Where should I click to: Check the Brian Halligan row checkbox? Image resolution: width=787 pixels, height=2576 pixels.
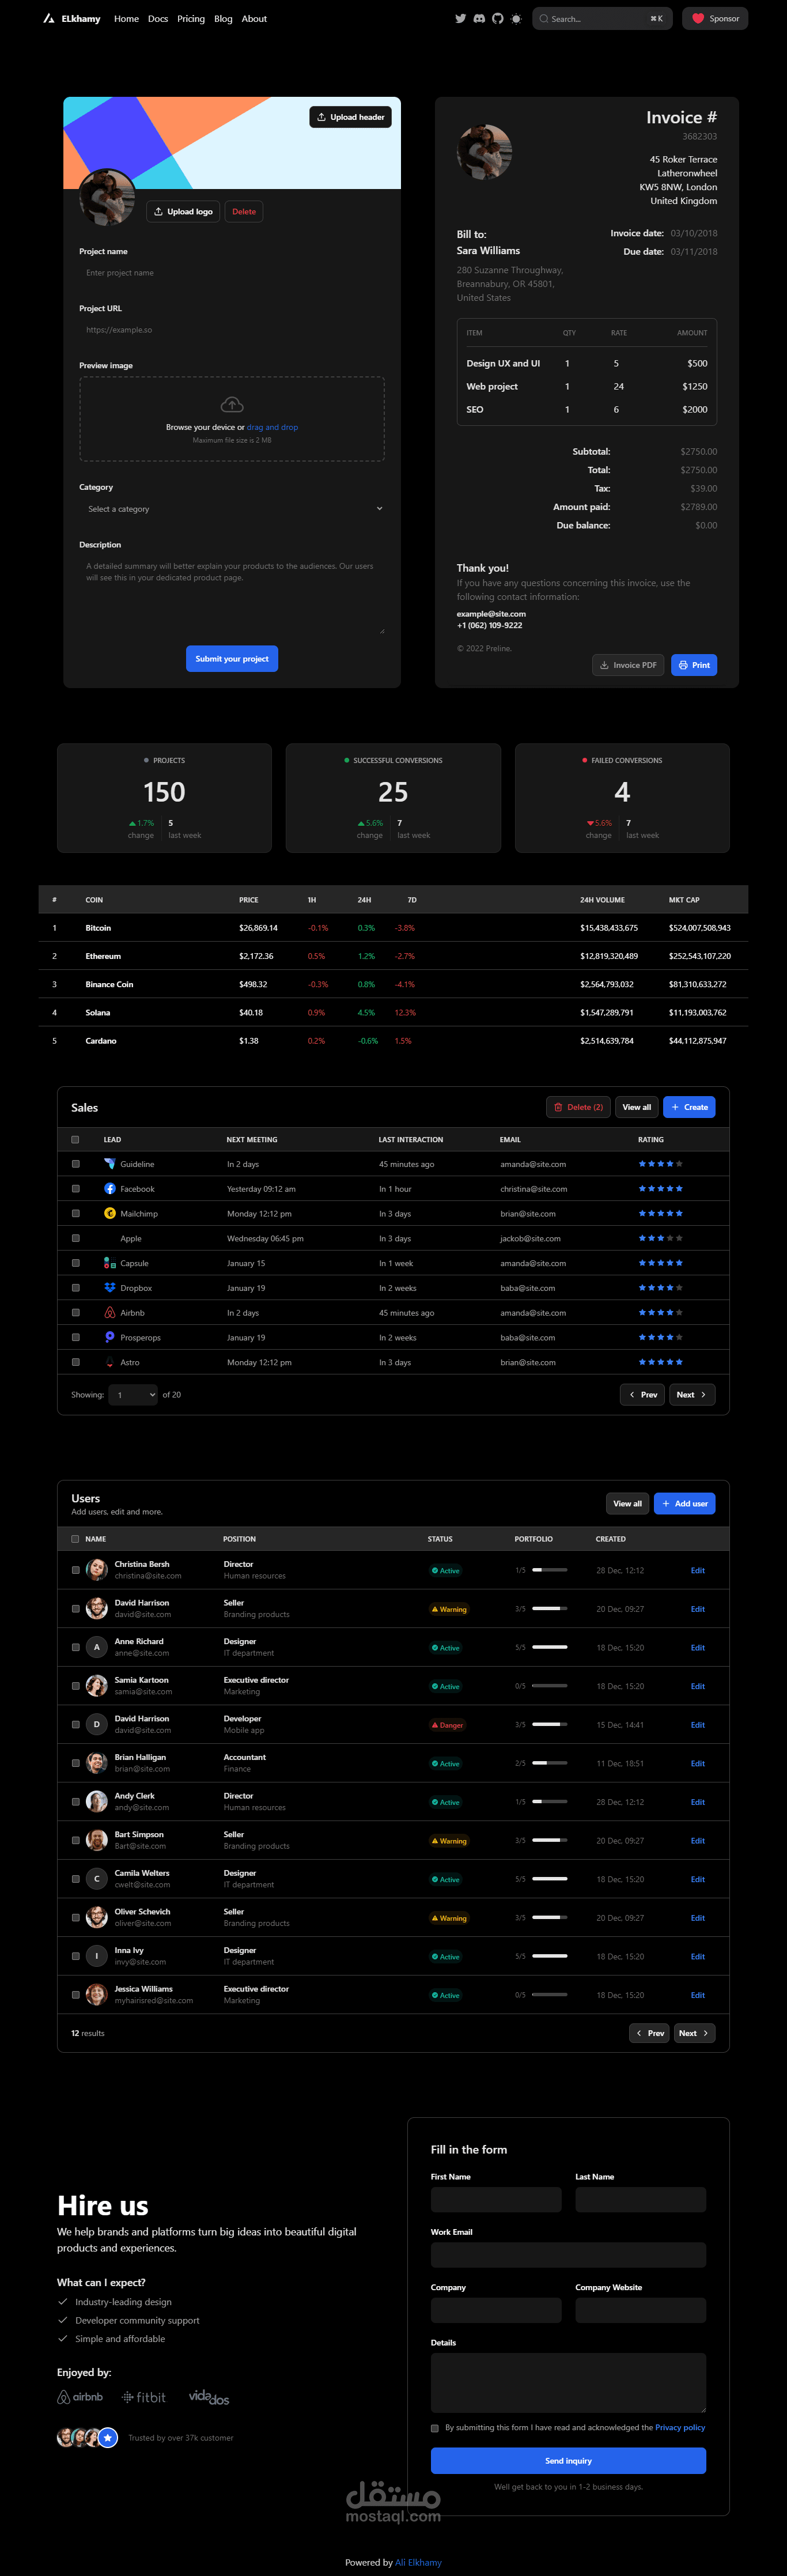pyautogui.click(x=75, y=1763)
